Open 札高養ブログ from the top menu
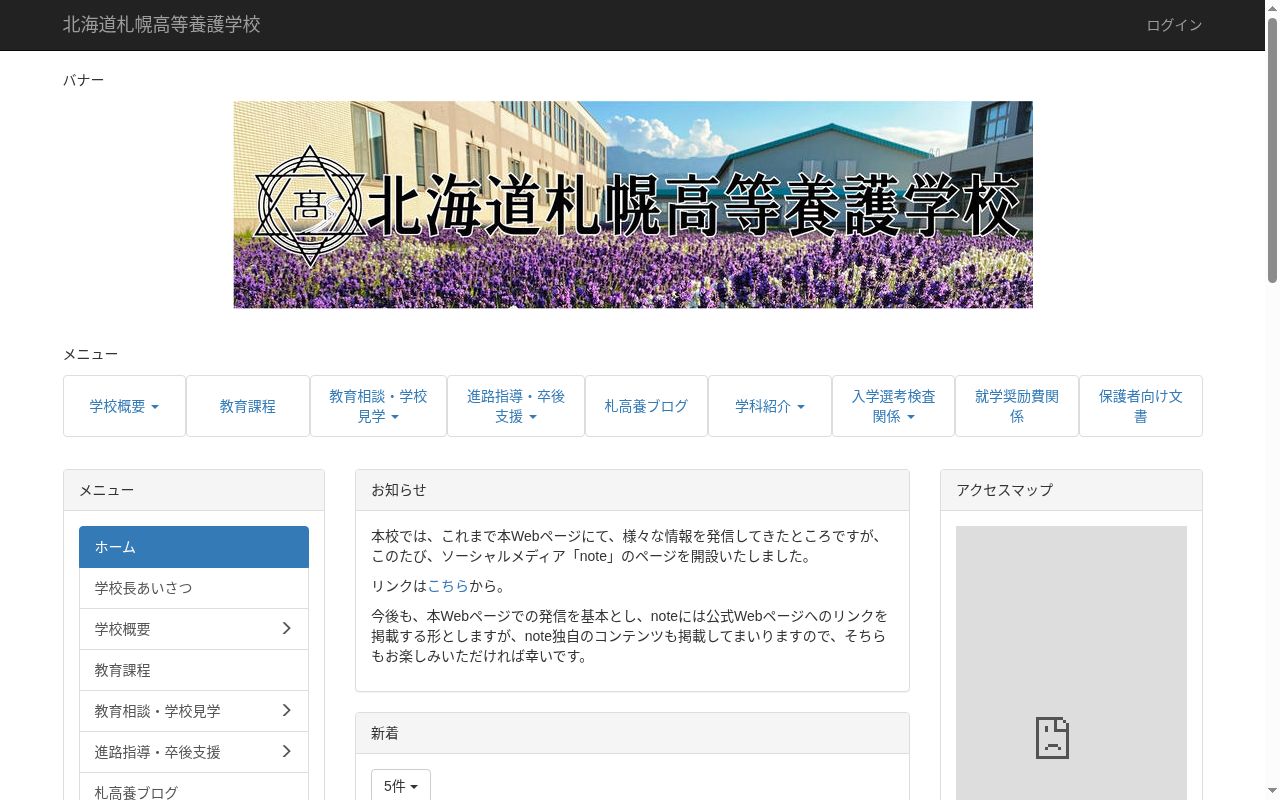 pyautogui.click(x=646, y=406)
